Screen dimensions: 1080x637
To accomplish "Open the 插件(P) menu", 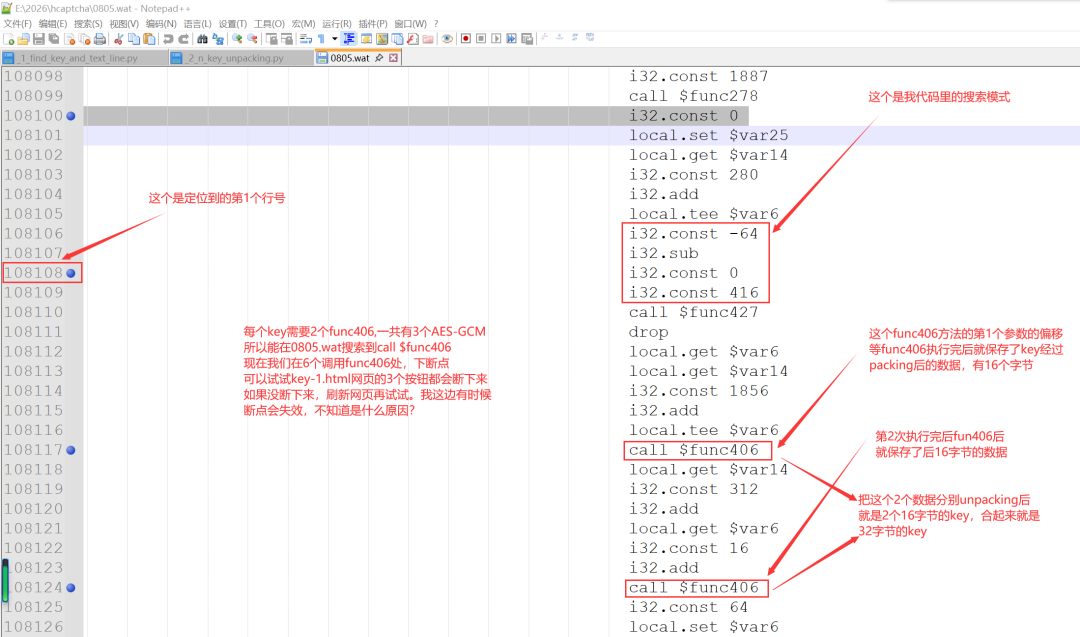I will [372, 23].
